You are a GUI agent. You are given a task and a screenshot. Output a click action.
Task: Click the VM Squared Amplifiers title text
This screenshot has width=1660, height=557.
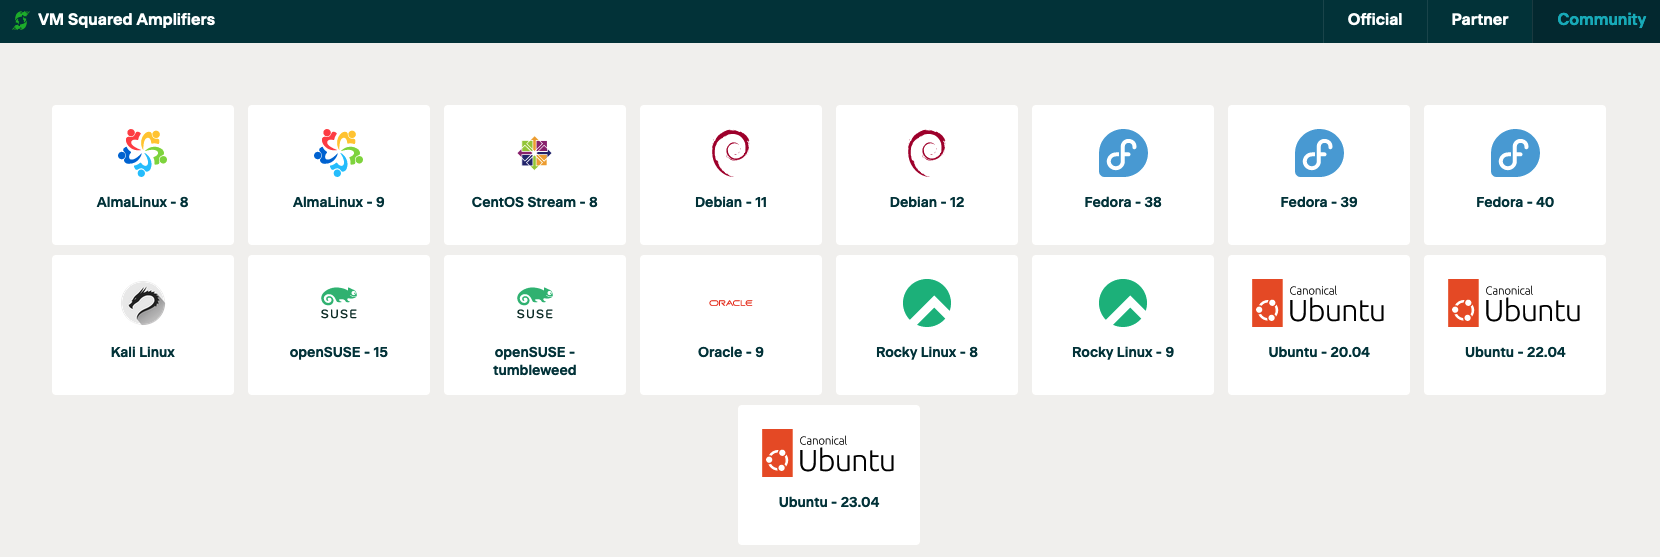[x=126, y=20]
